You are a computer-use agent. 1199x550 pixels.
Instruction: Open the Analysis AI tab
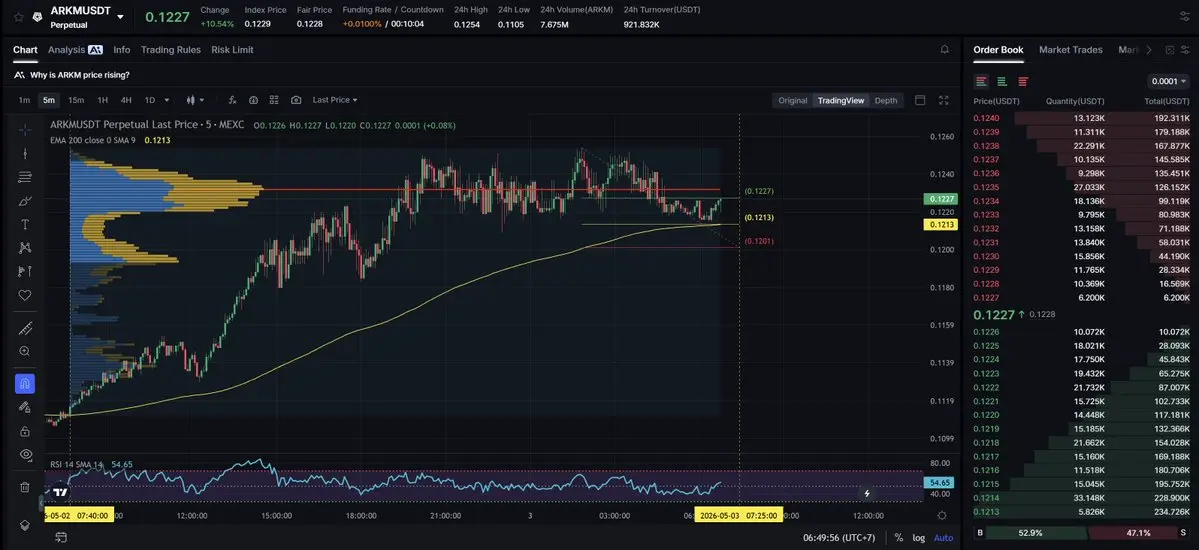75,50
